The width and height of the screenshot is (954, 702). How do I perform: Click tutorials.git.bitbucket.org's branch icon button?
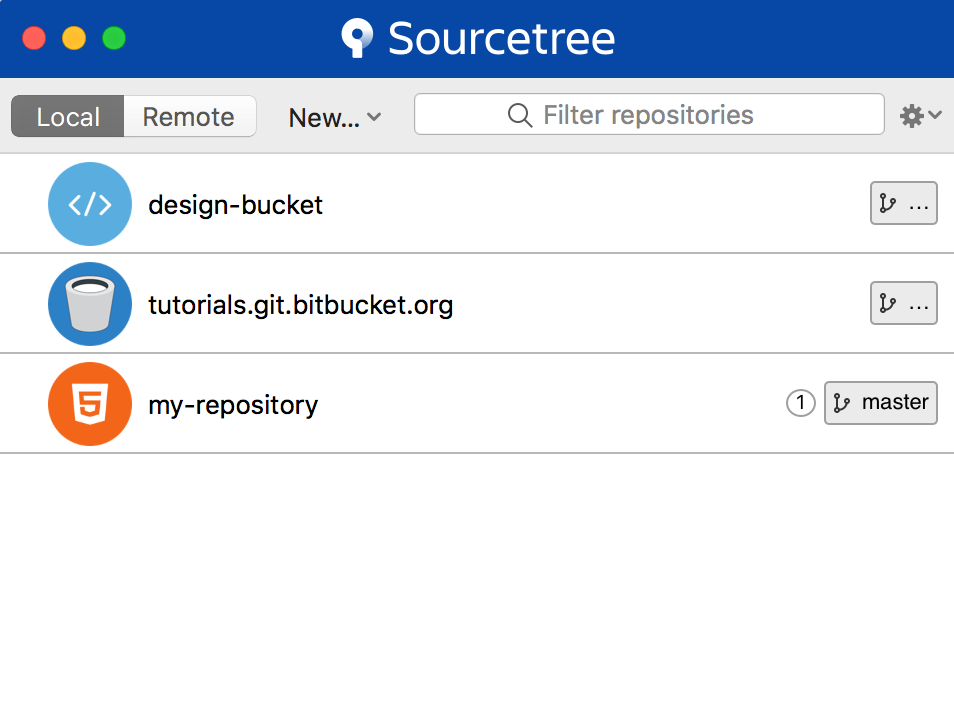click(904, 303)
